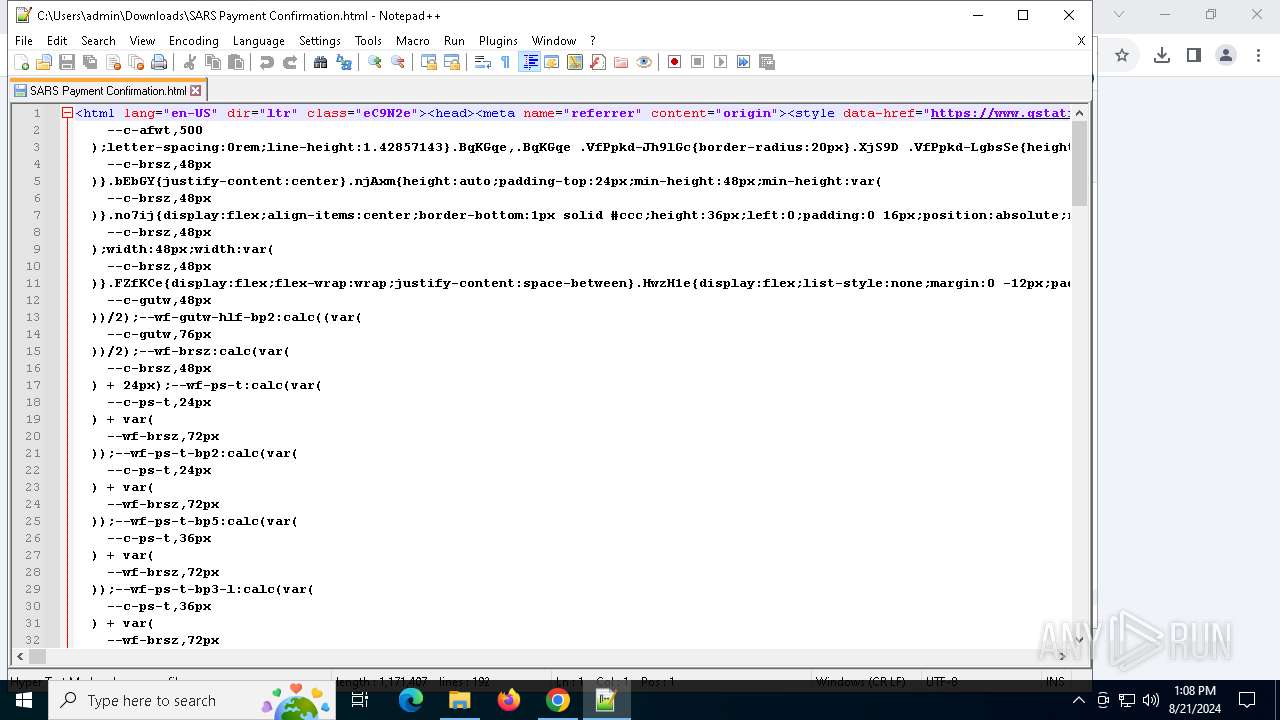Toggle the monitoring eye icon
The width and height of the screenshot is (1280, 720).
coord(644,62)
